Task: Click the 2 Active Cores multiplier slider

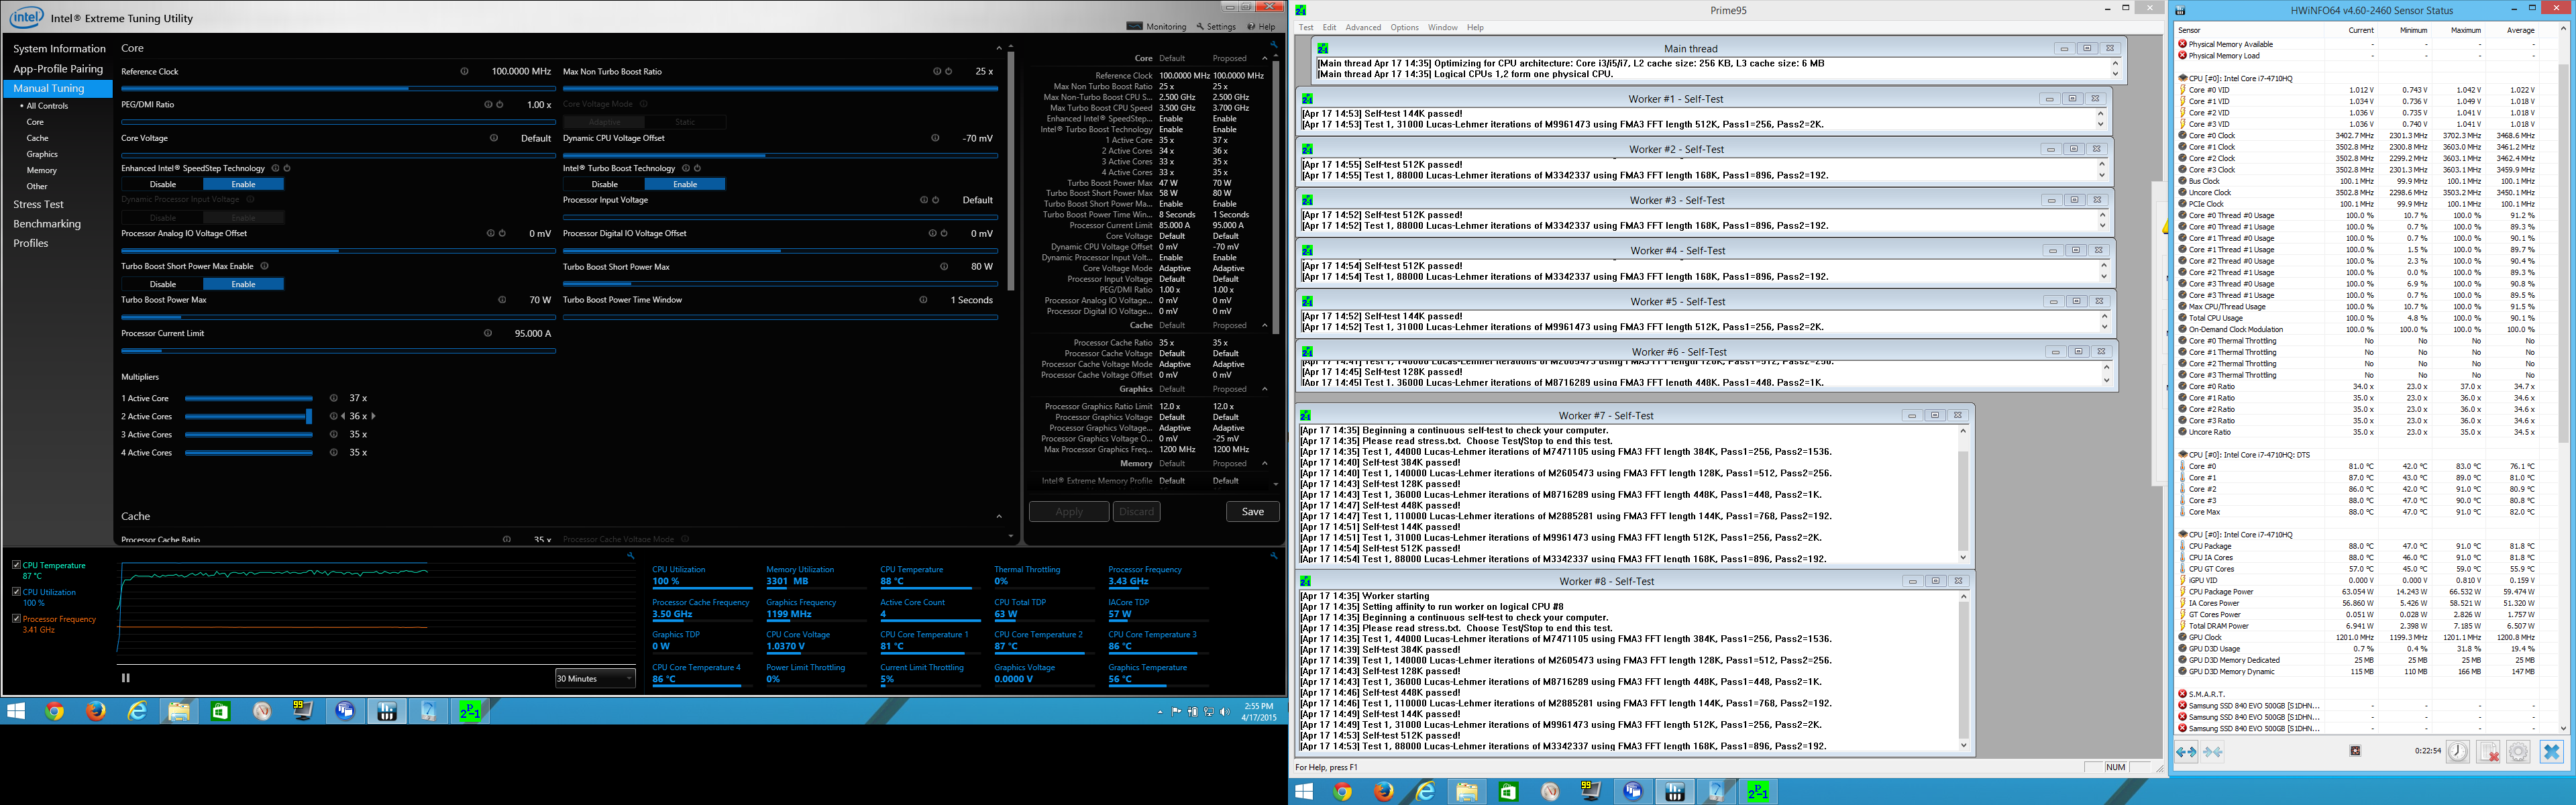Action: (249, 416)
